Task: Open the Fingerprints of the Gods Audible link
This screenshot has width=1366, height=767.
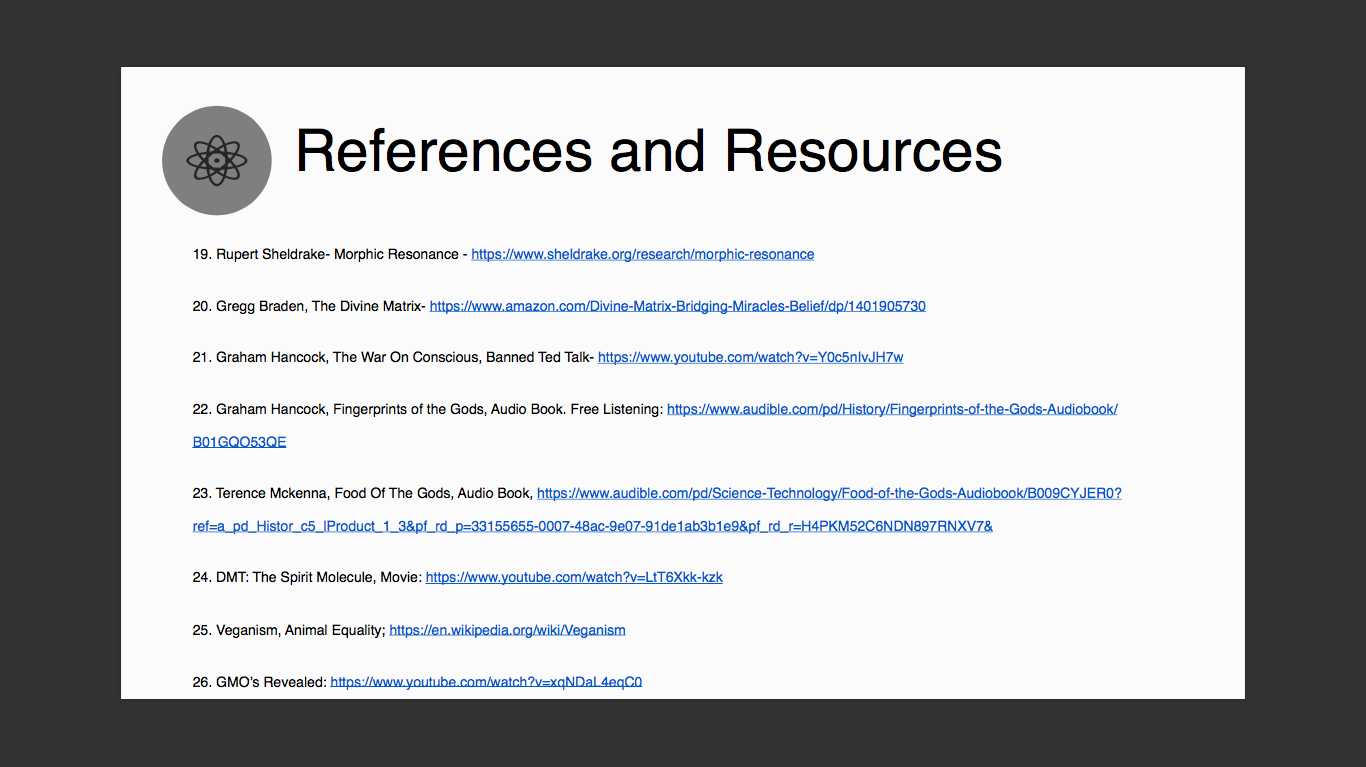Action: (892, 409)
